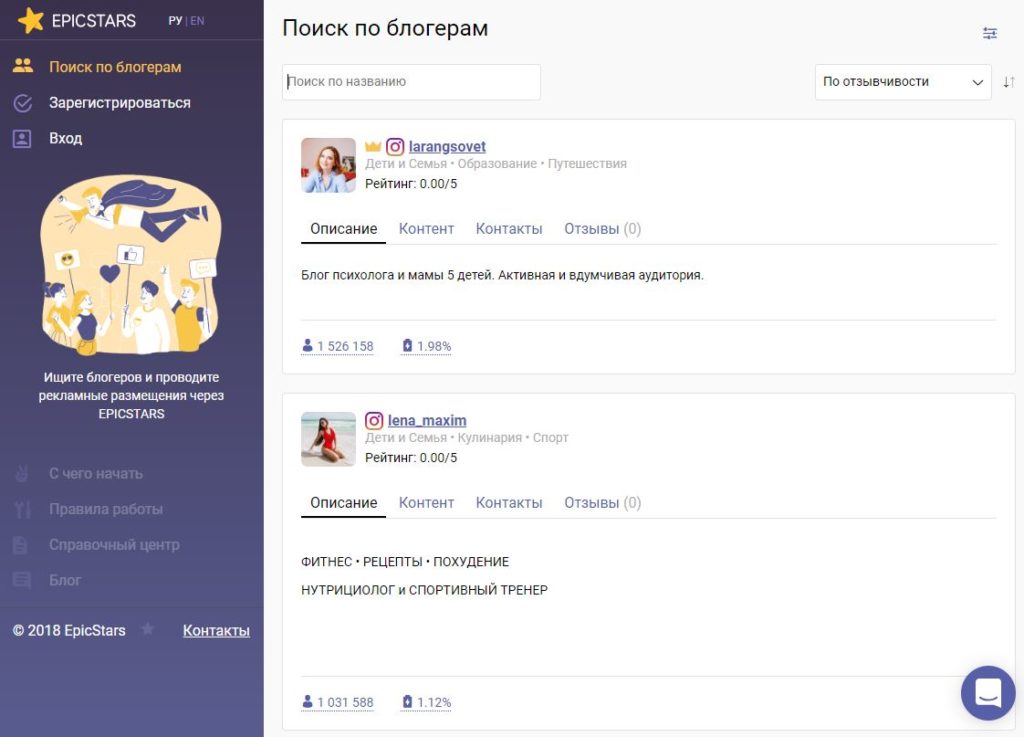Click the 1 031 588 subscriber count

345,702
